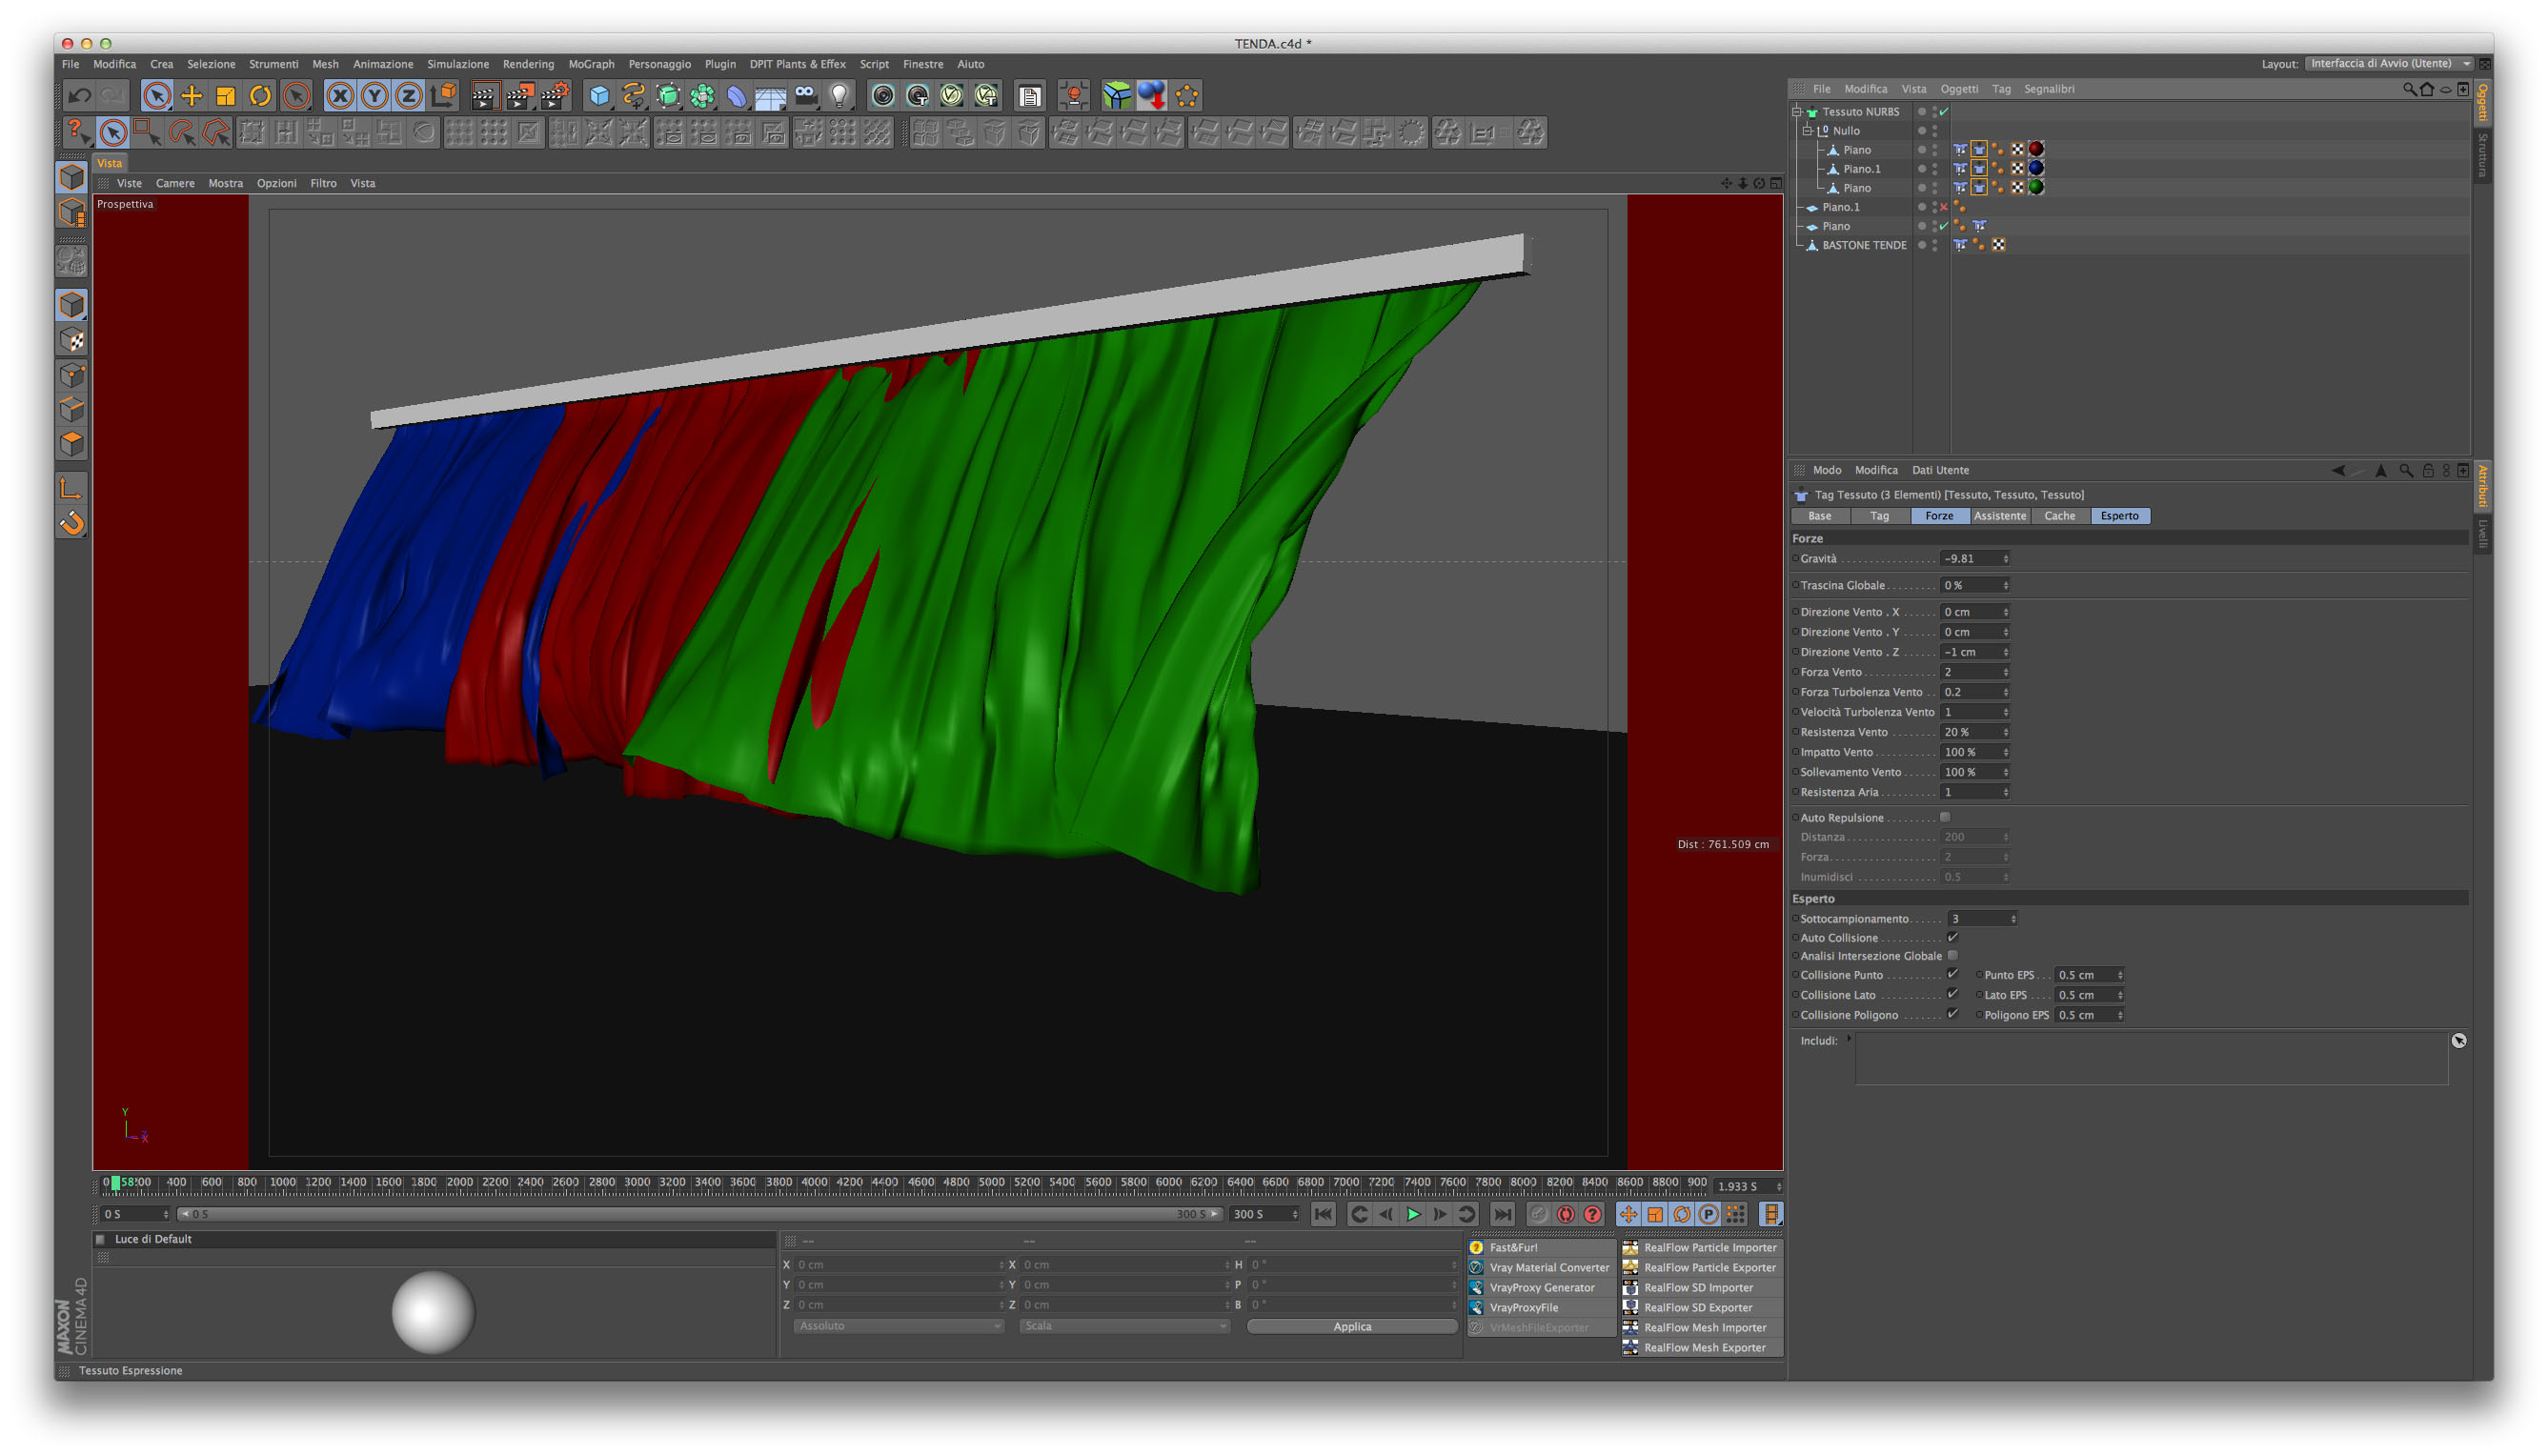
Task: Open the Simulazione menu
Action: [x=458, y=64]
